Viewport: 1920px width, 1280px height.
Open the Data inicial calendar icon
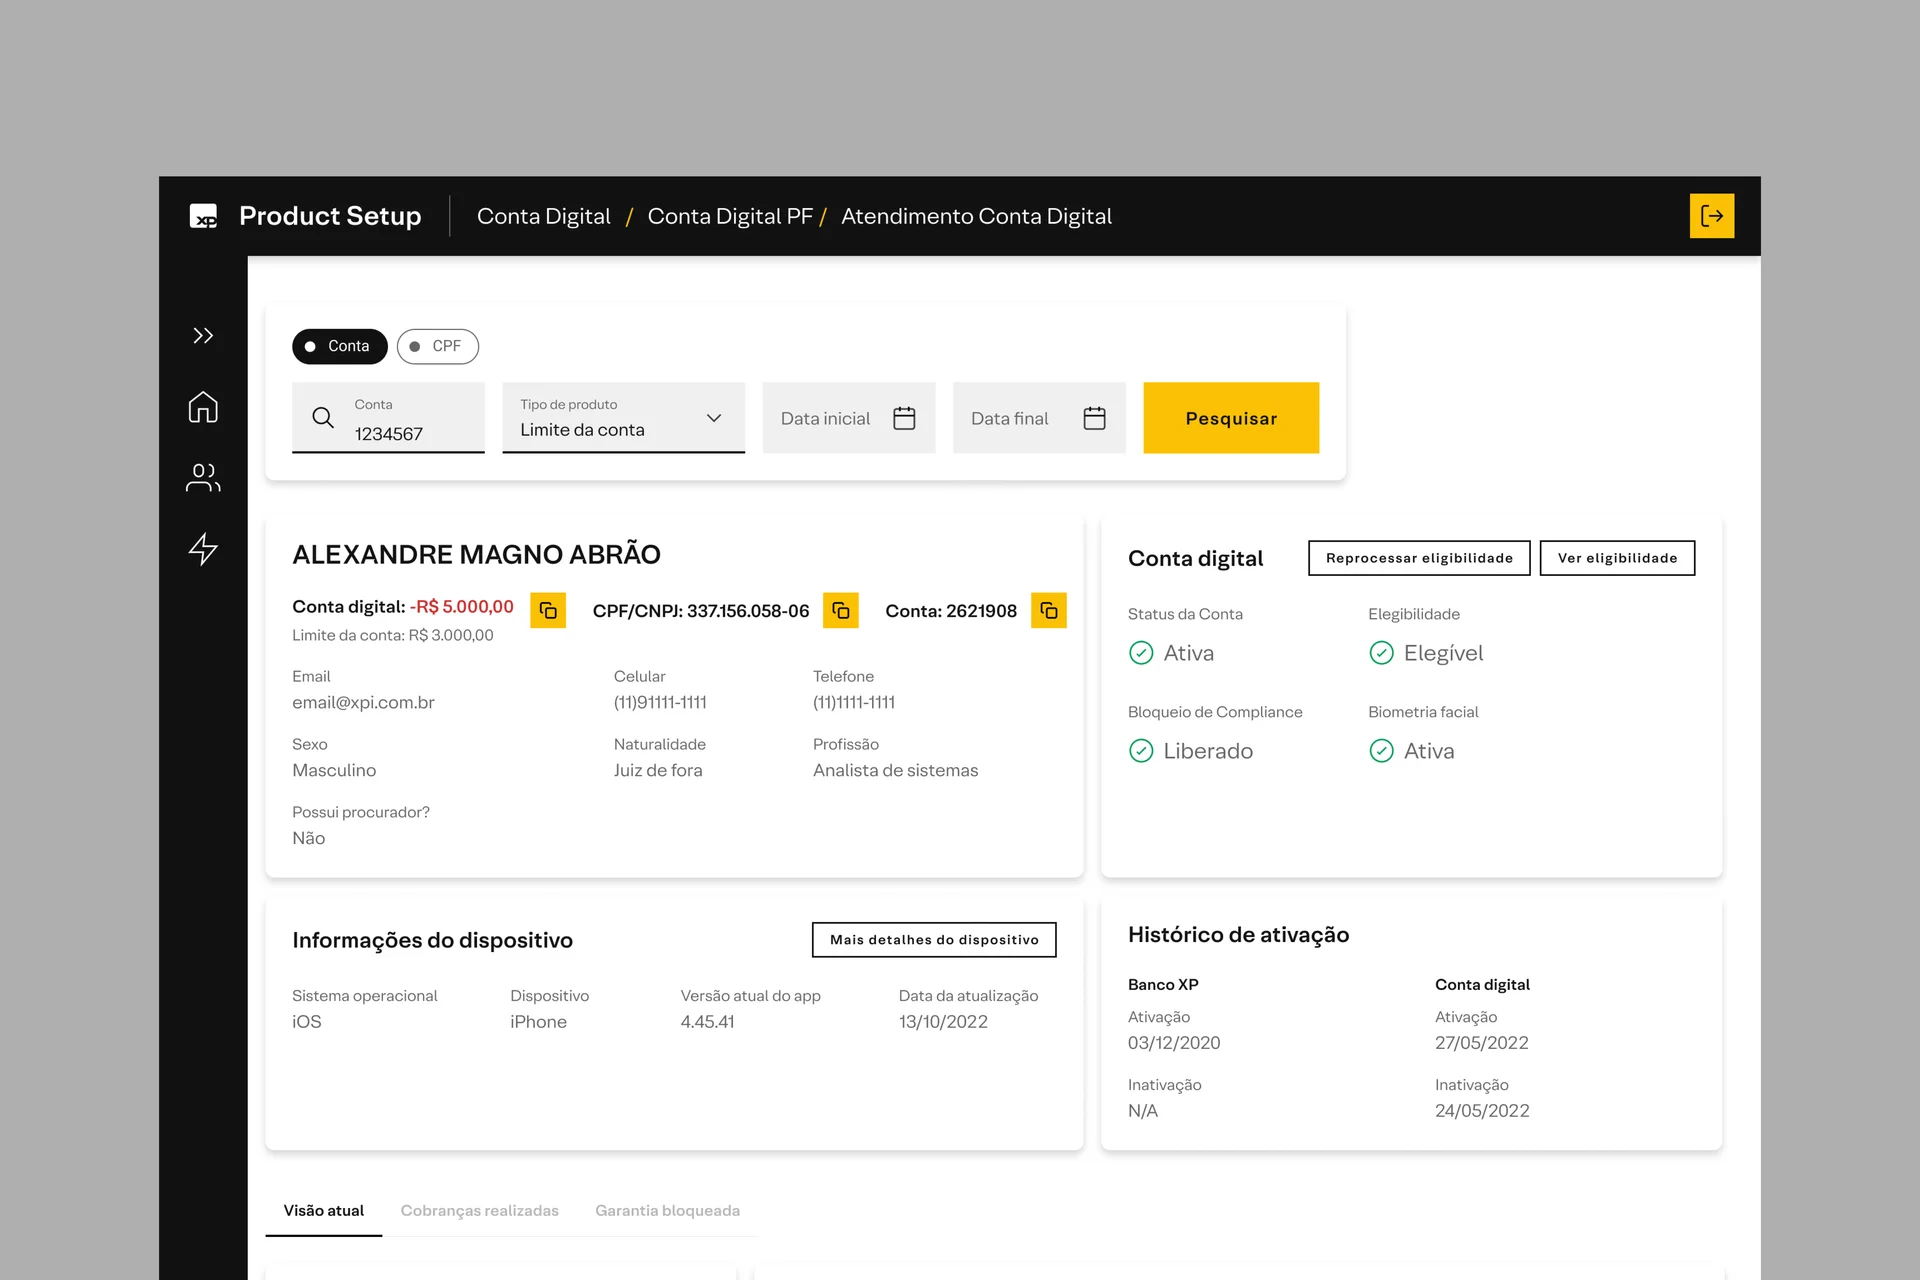point(904,418)
